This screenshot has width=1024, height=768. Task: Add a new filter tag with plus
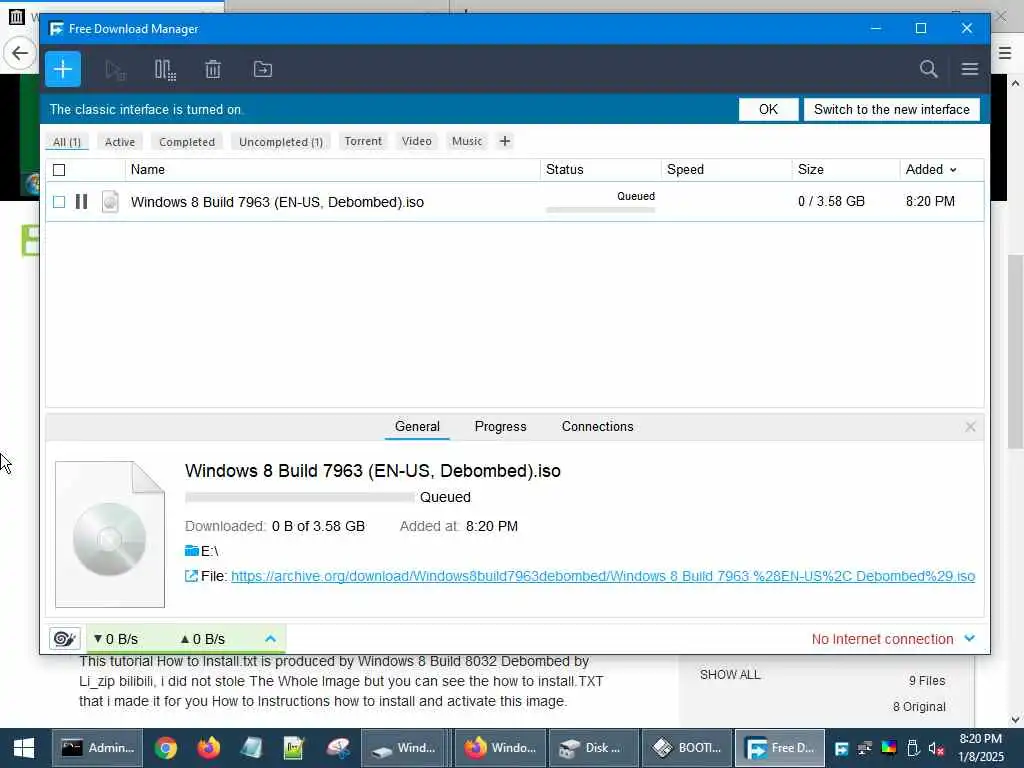coord(504,141)
